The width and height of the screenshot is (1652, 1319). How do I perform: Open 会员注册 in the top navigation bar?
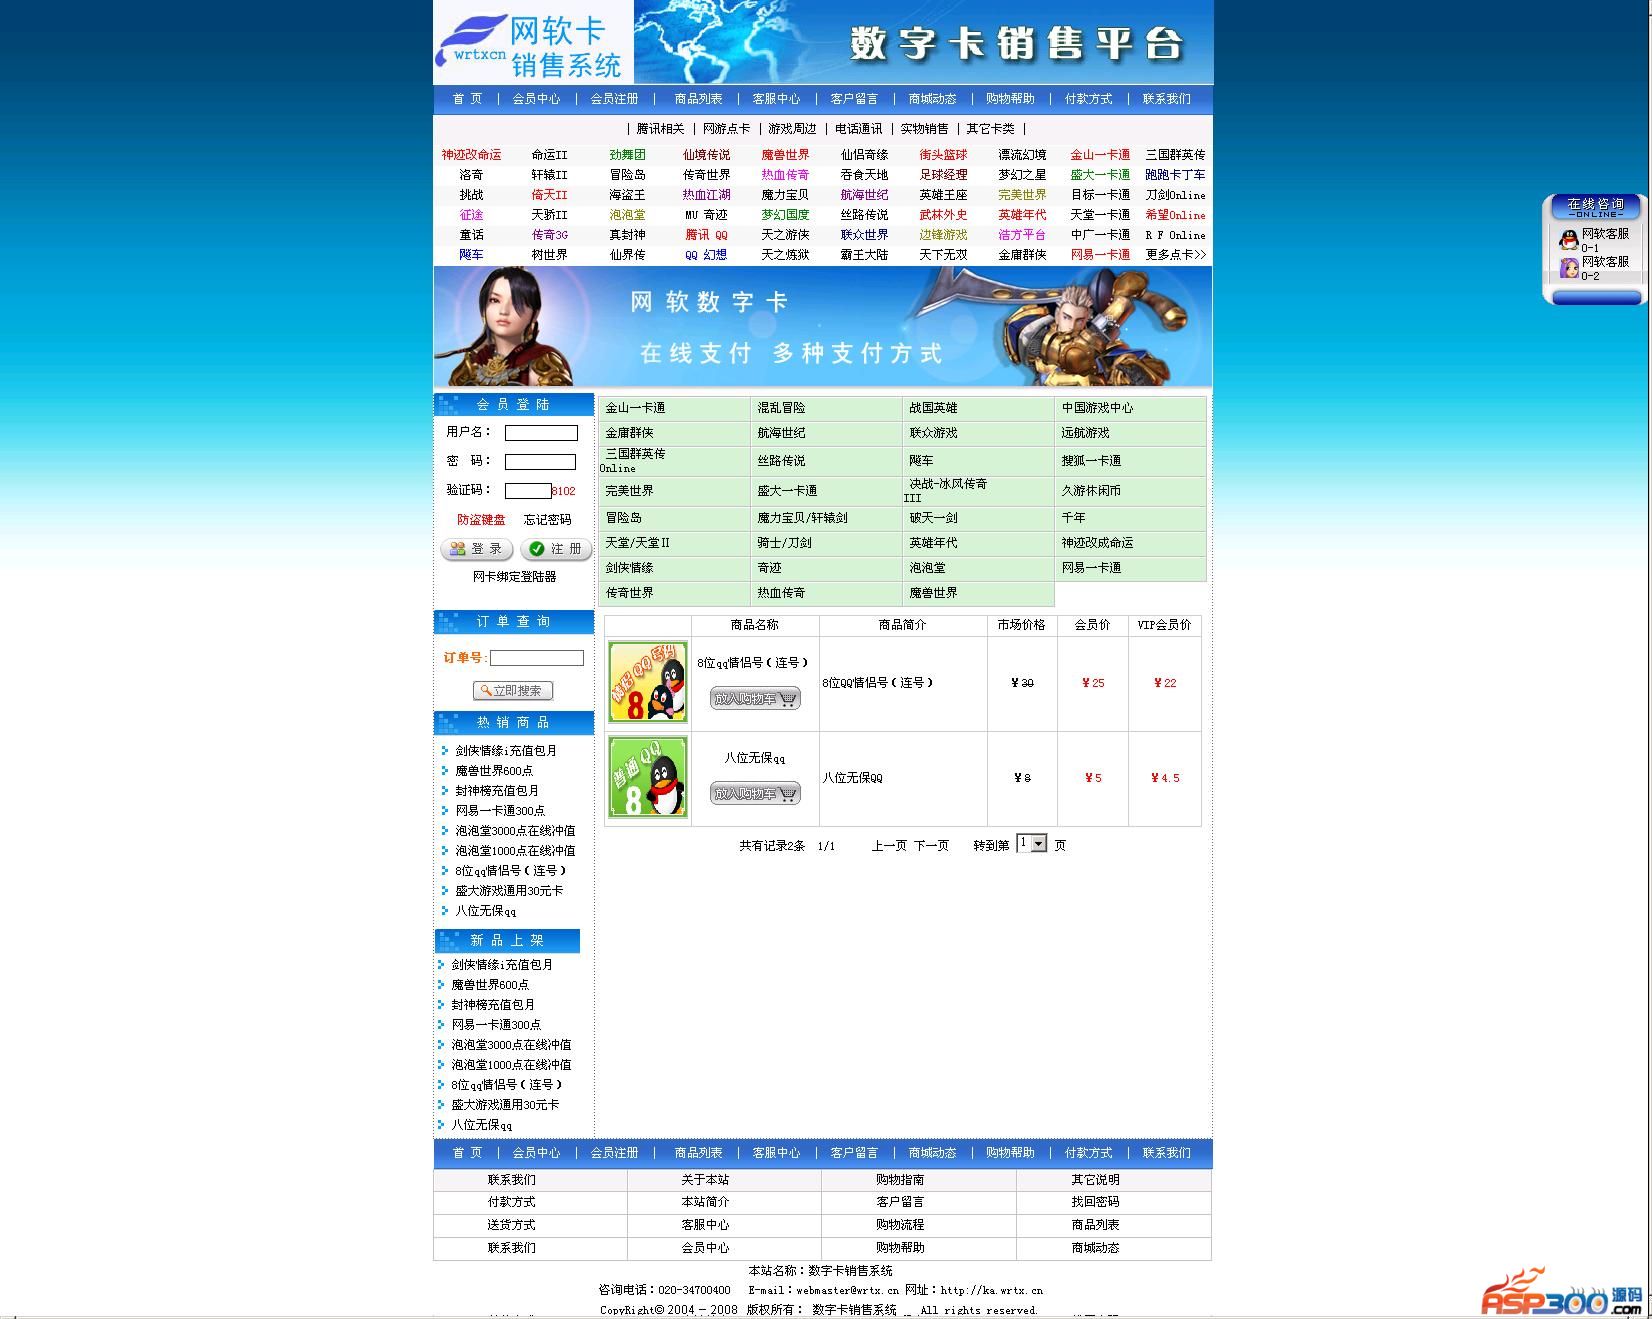[x=614, y=99]
